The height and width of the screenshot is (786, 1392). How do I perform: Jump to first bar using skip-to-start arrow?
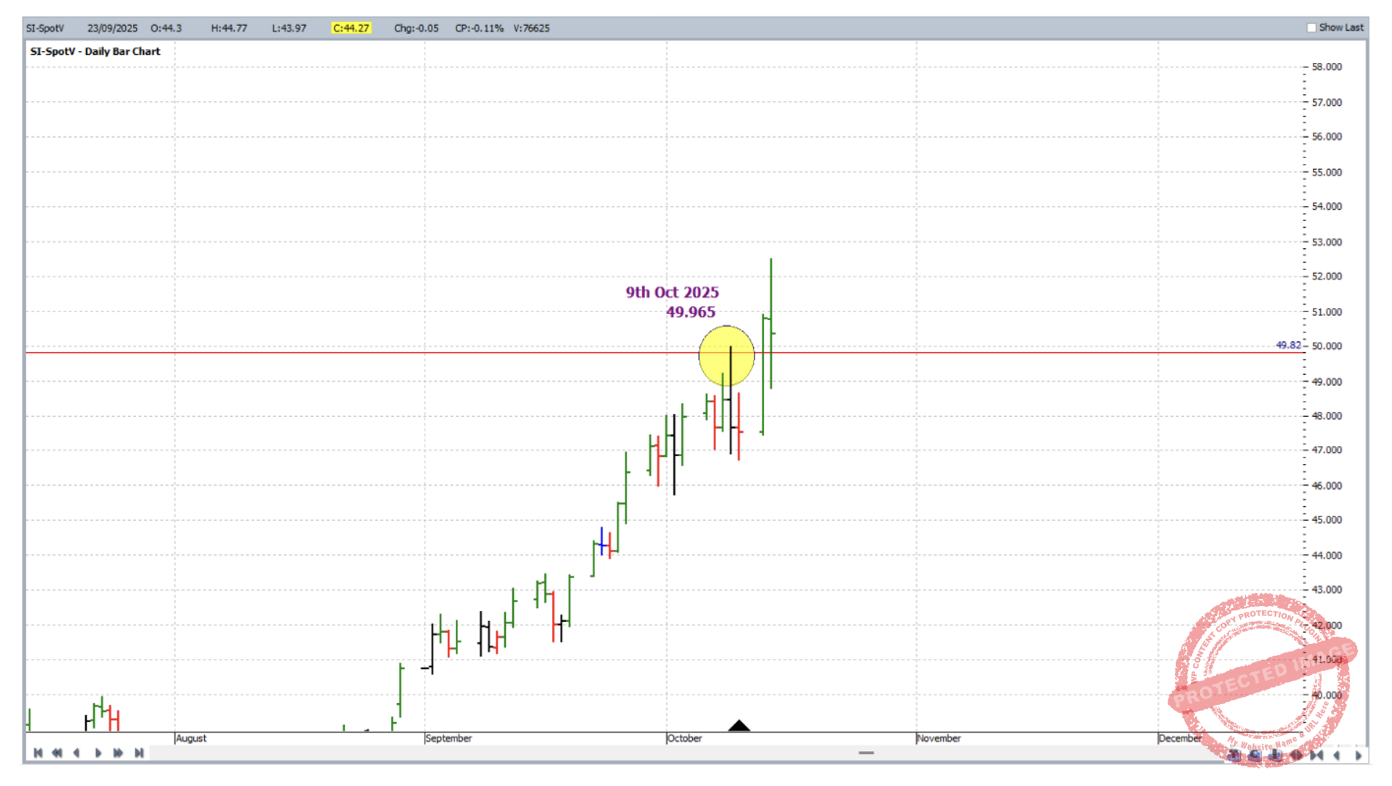coord(37,753)
